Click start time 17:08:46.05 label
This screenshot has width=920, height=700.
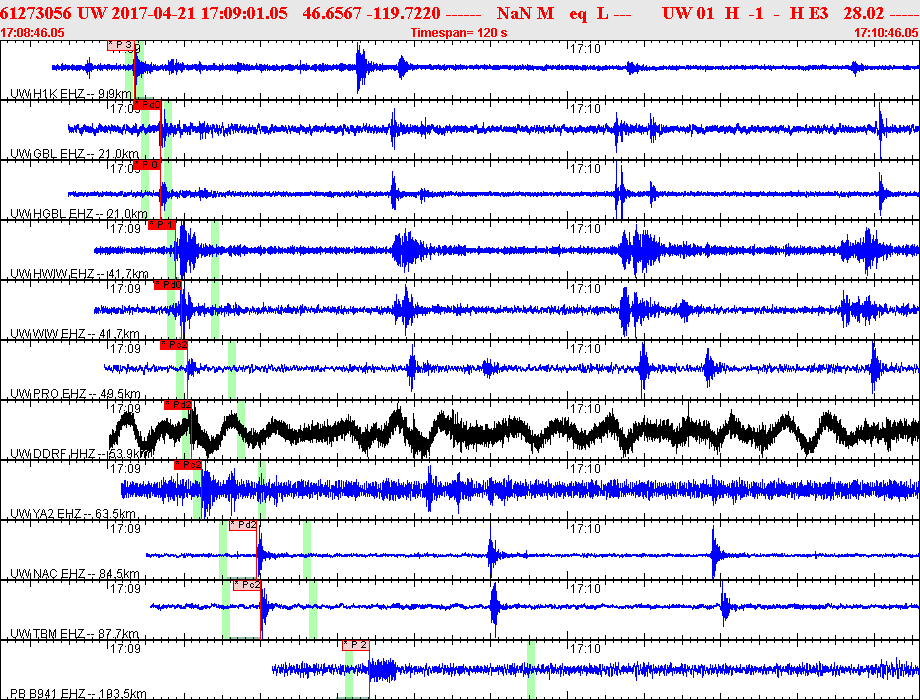click(x=32, y=33)
